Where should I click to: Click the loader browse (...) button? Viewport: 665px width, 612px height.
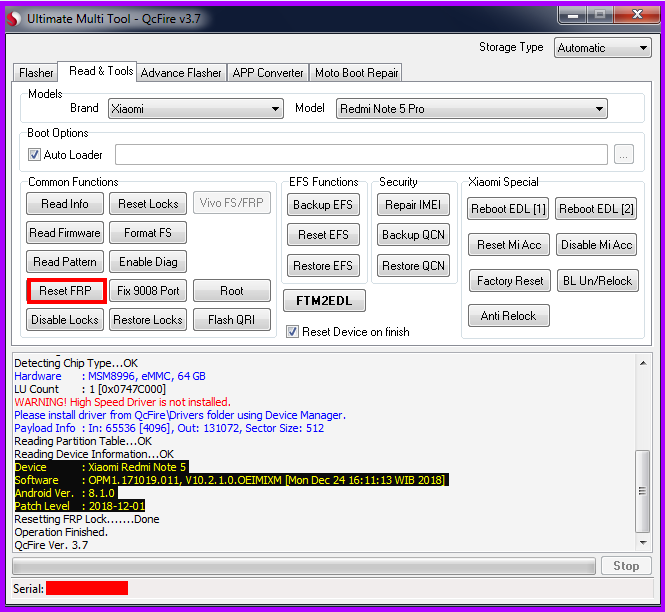click(x=624, y=155)
